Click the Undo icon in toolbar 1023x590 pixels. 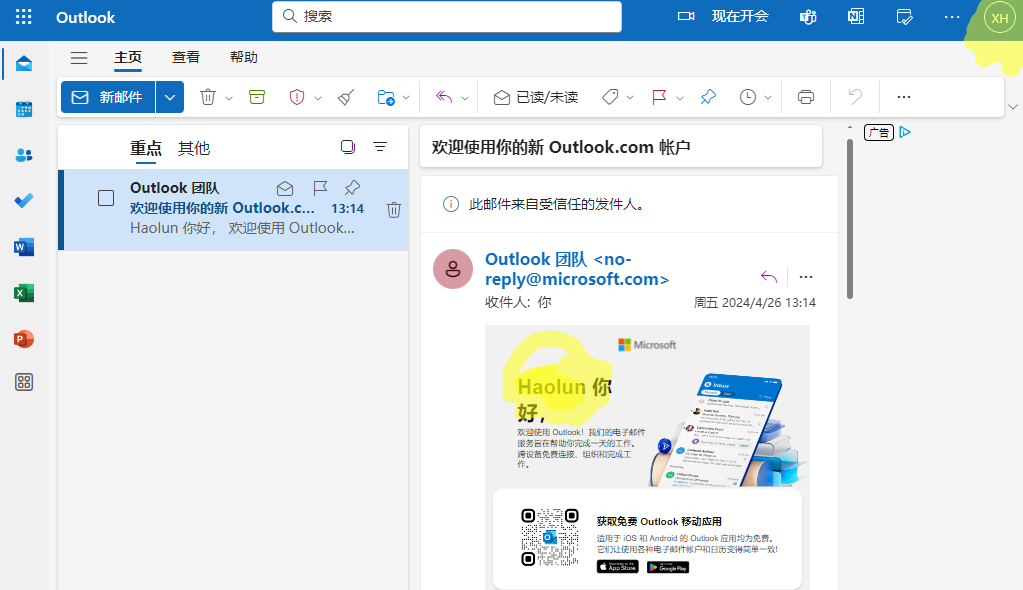click(855, 97)
